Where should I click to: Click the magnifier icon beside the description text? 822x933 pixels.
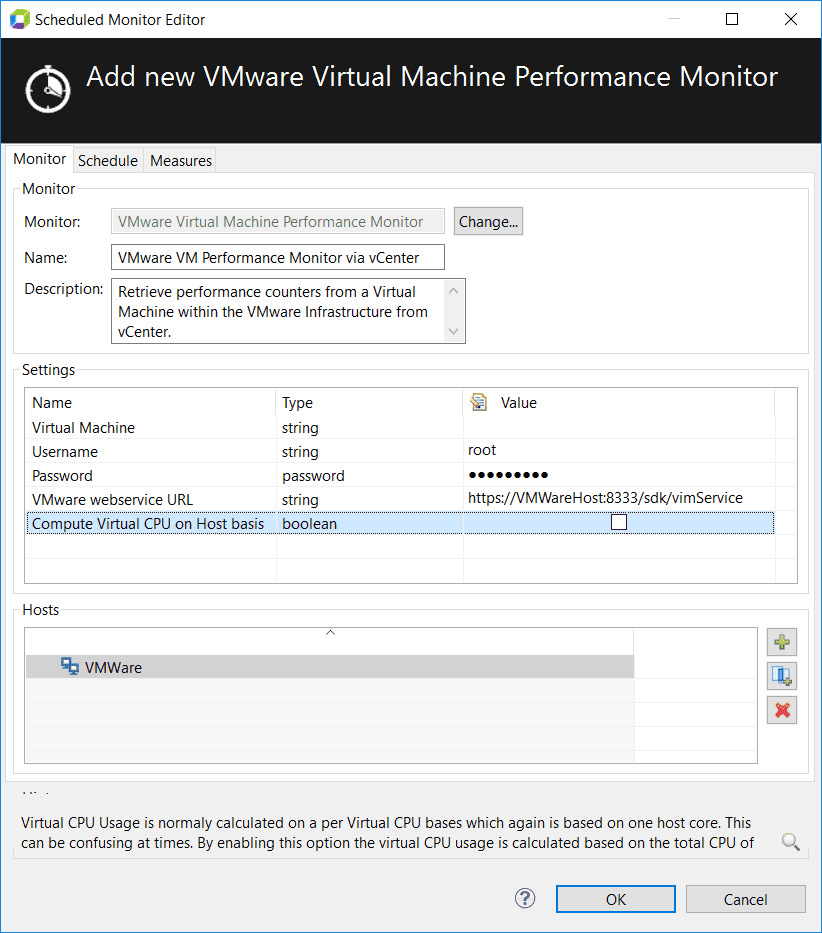point(790,841)
